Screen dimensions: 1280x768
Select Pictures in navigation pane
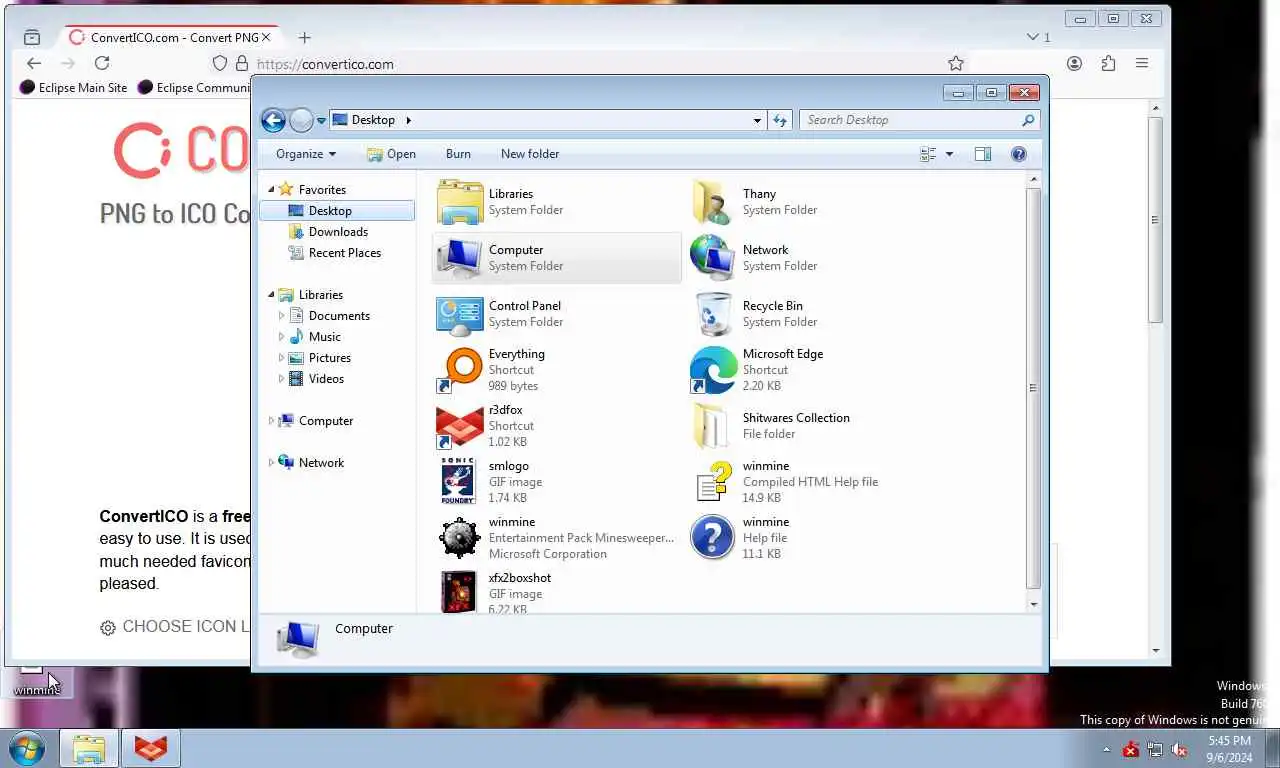(329, 358)
